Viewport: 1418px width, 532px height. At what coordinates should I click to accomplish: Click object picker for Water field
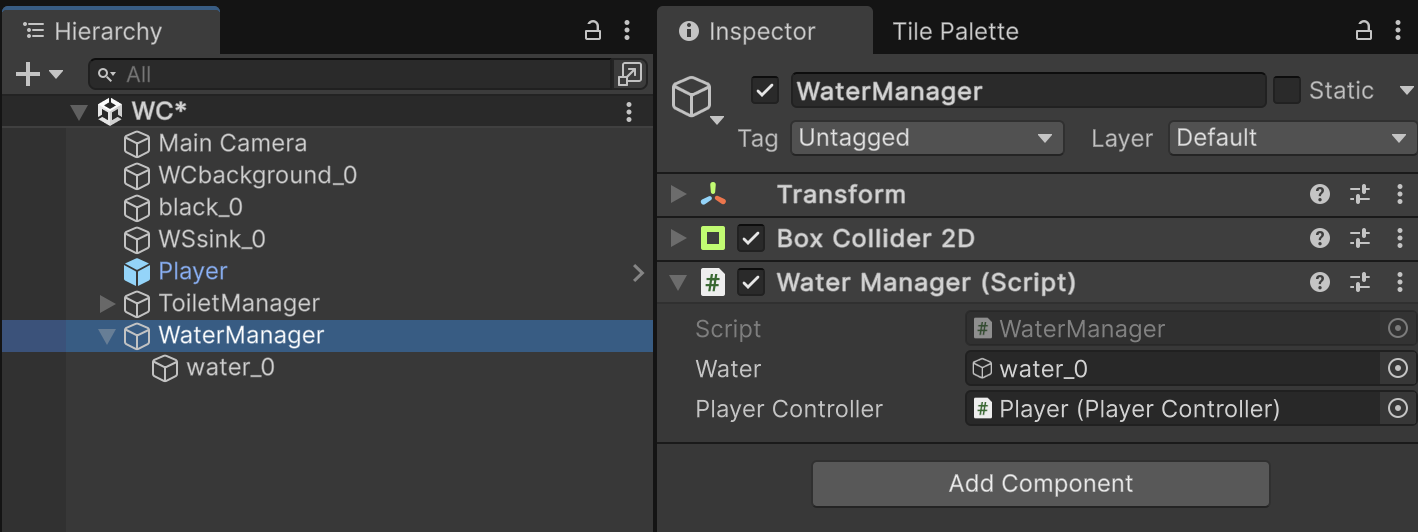tap(1398, 369)
